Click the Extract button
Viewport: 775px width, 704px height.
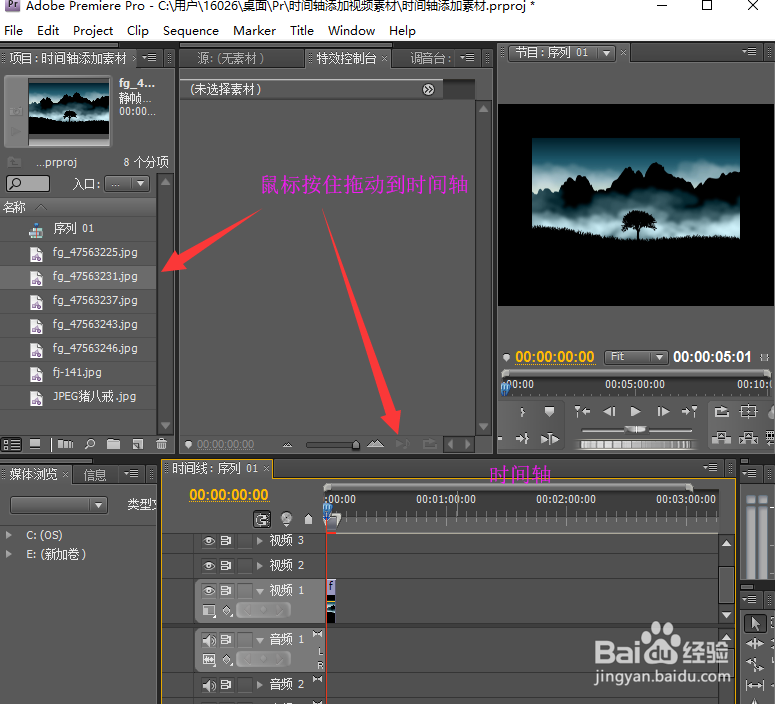pyautogui.click(x=748, y=438)
